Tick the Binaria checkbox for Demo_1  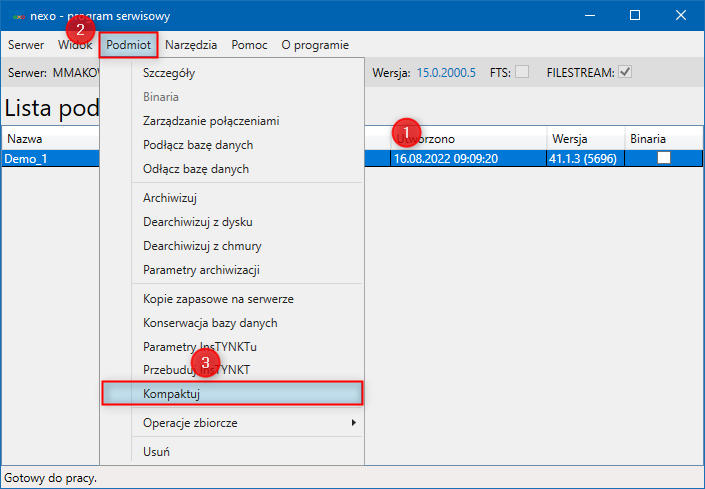664,158
